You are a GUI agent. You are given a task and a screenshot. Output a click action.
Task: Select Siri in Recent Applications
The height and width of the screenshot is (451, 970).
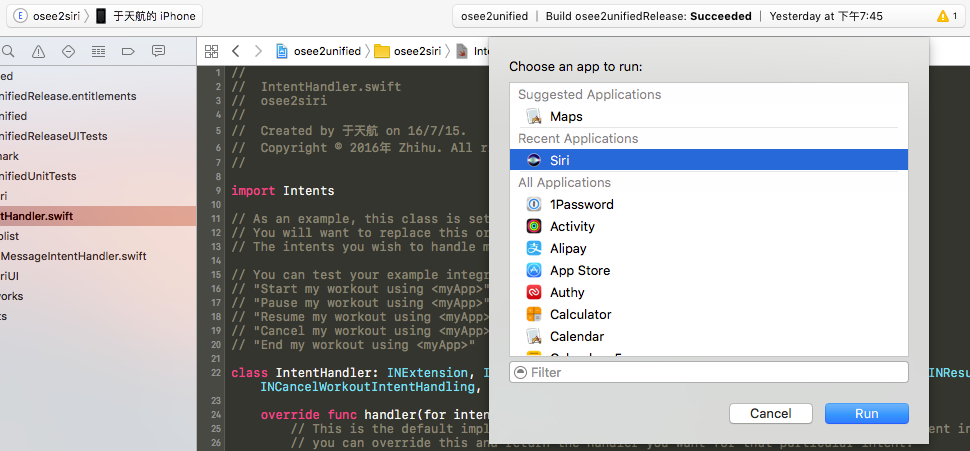(x=709, y=160)
